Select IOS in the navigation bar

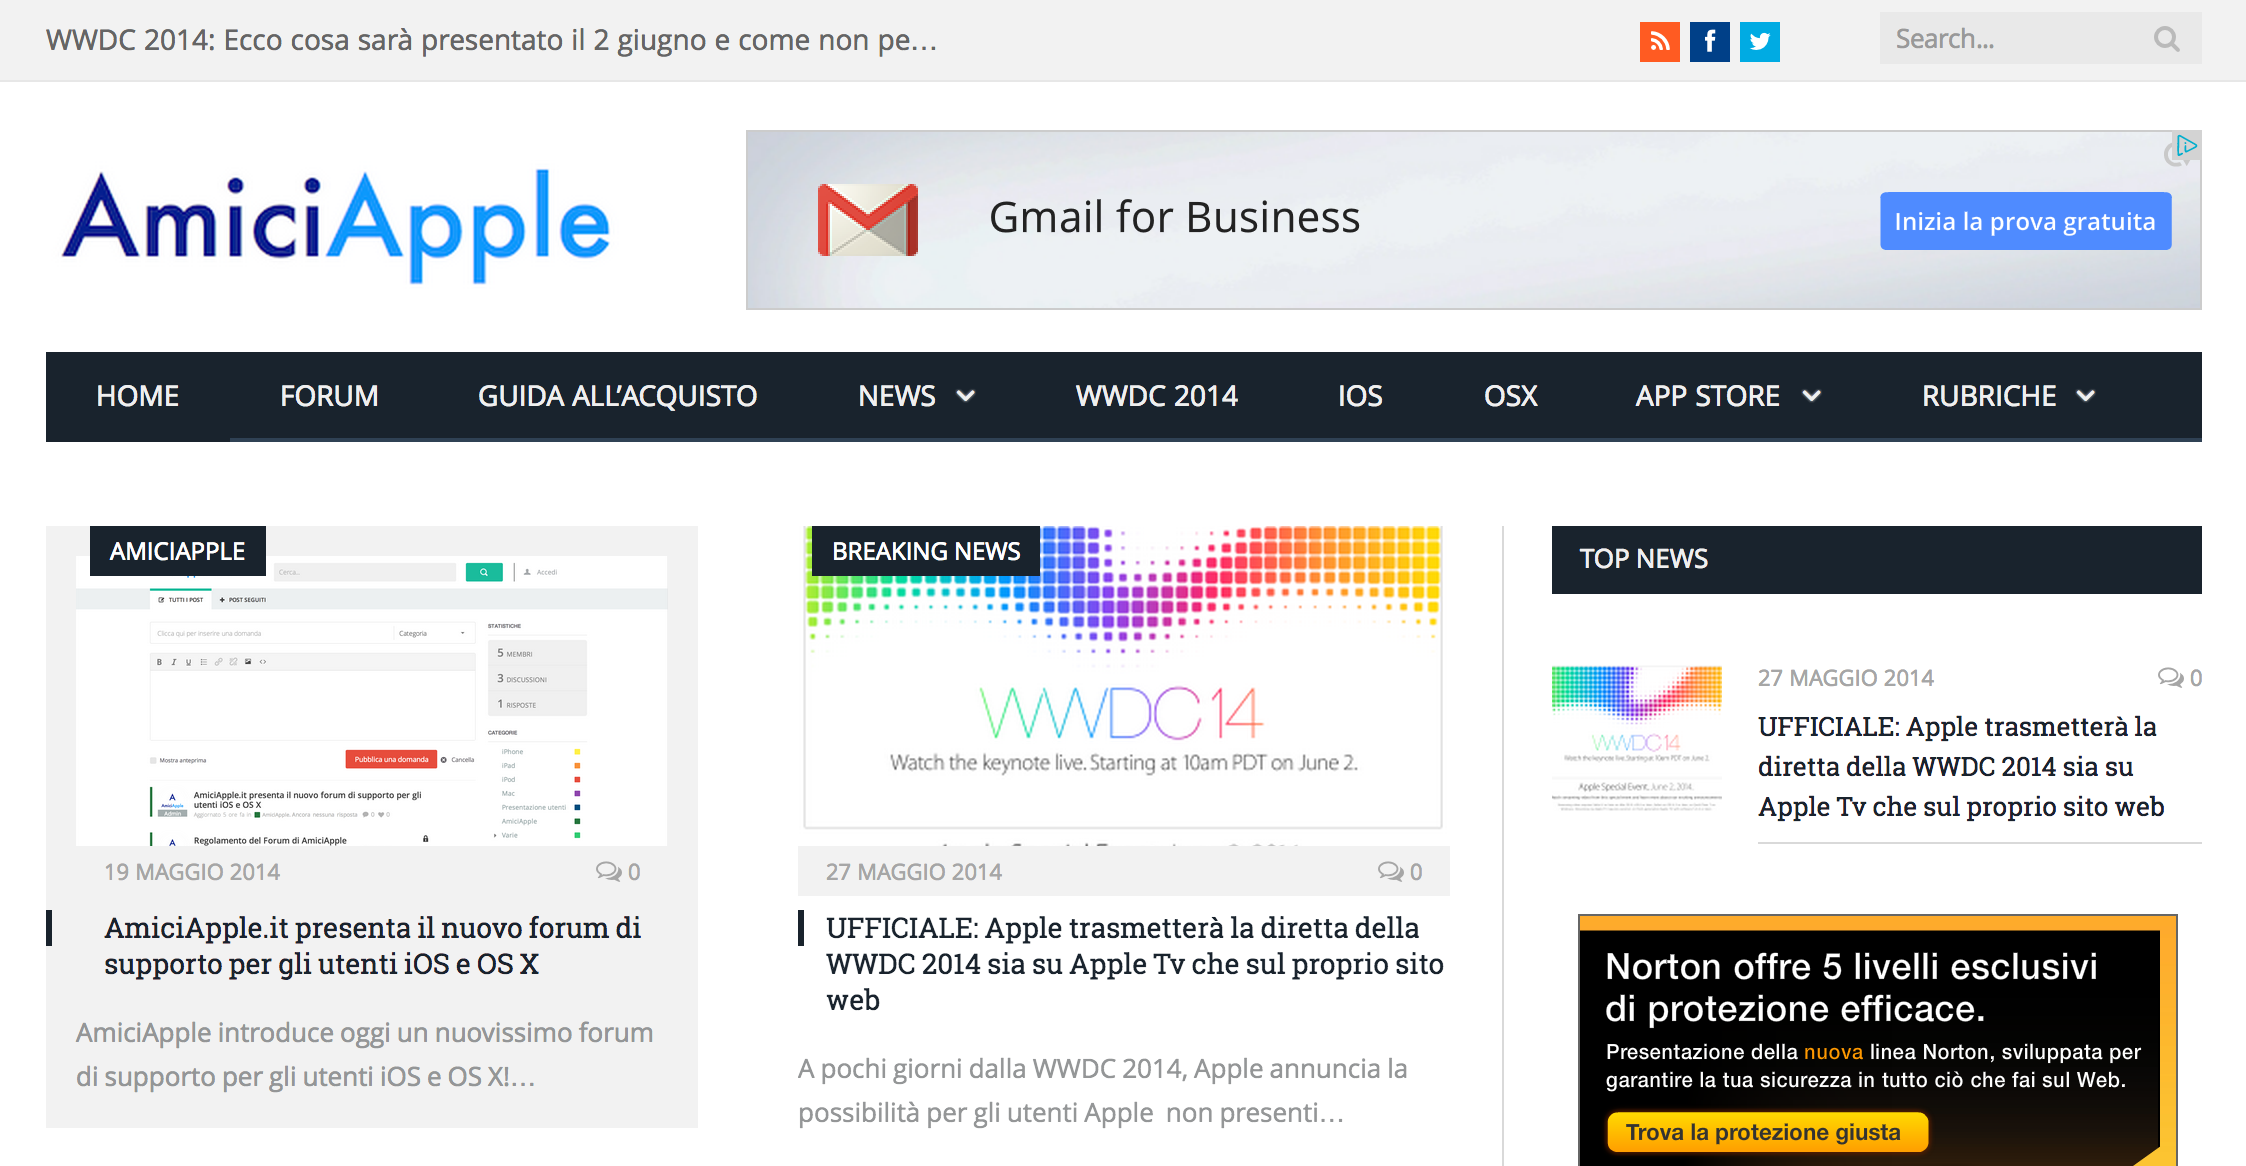pos(1360,396)
